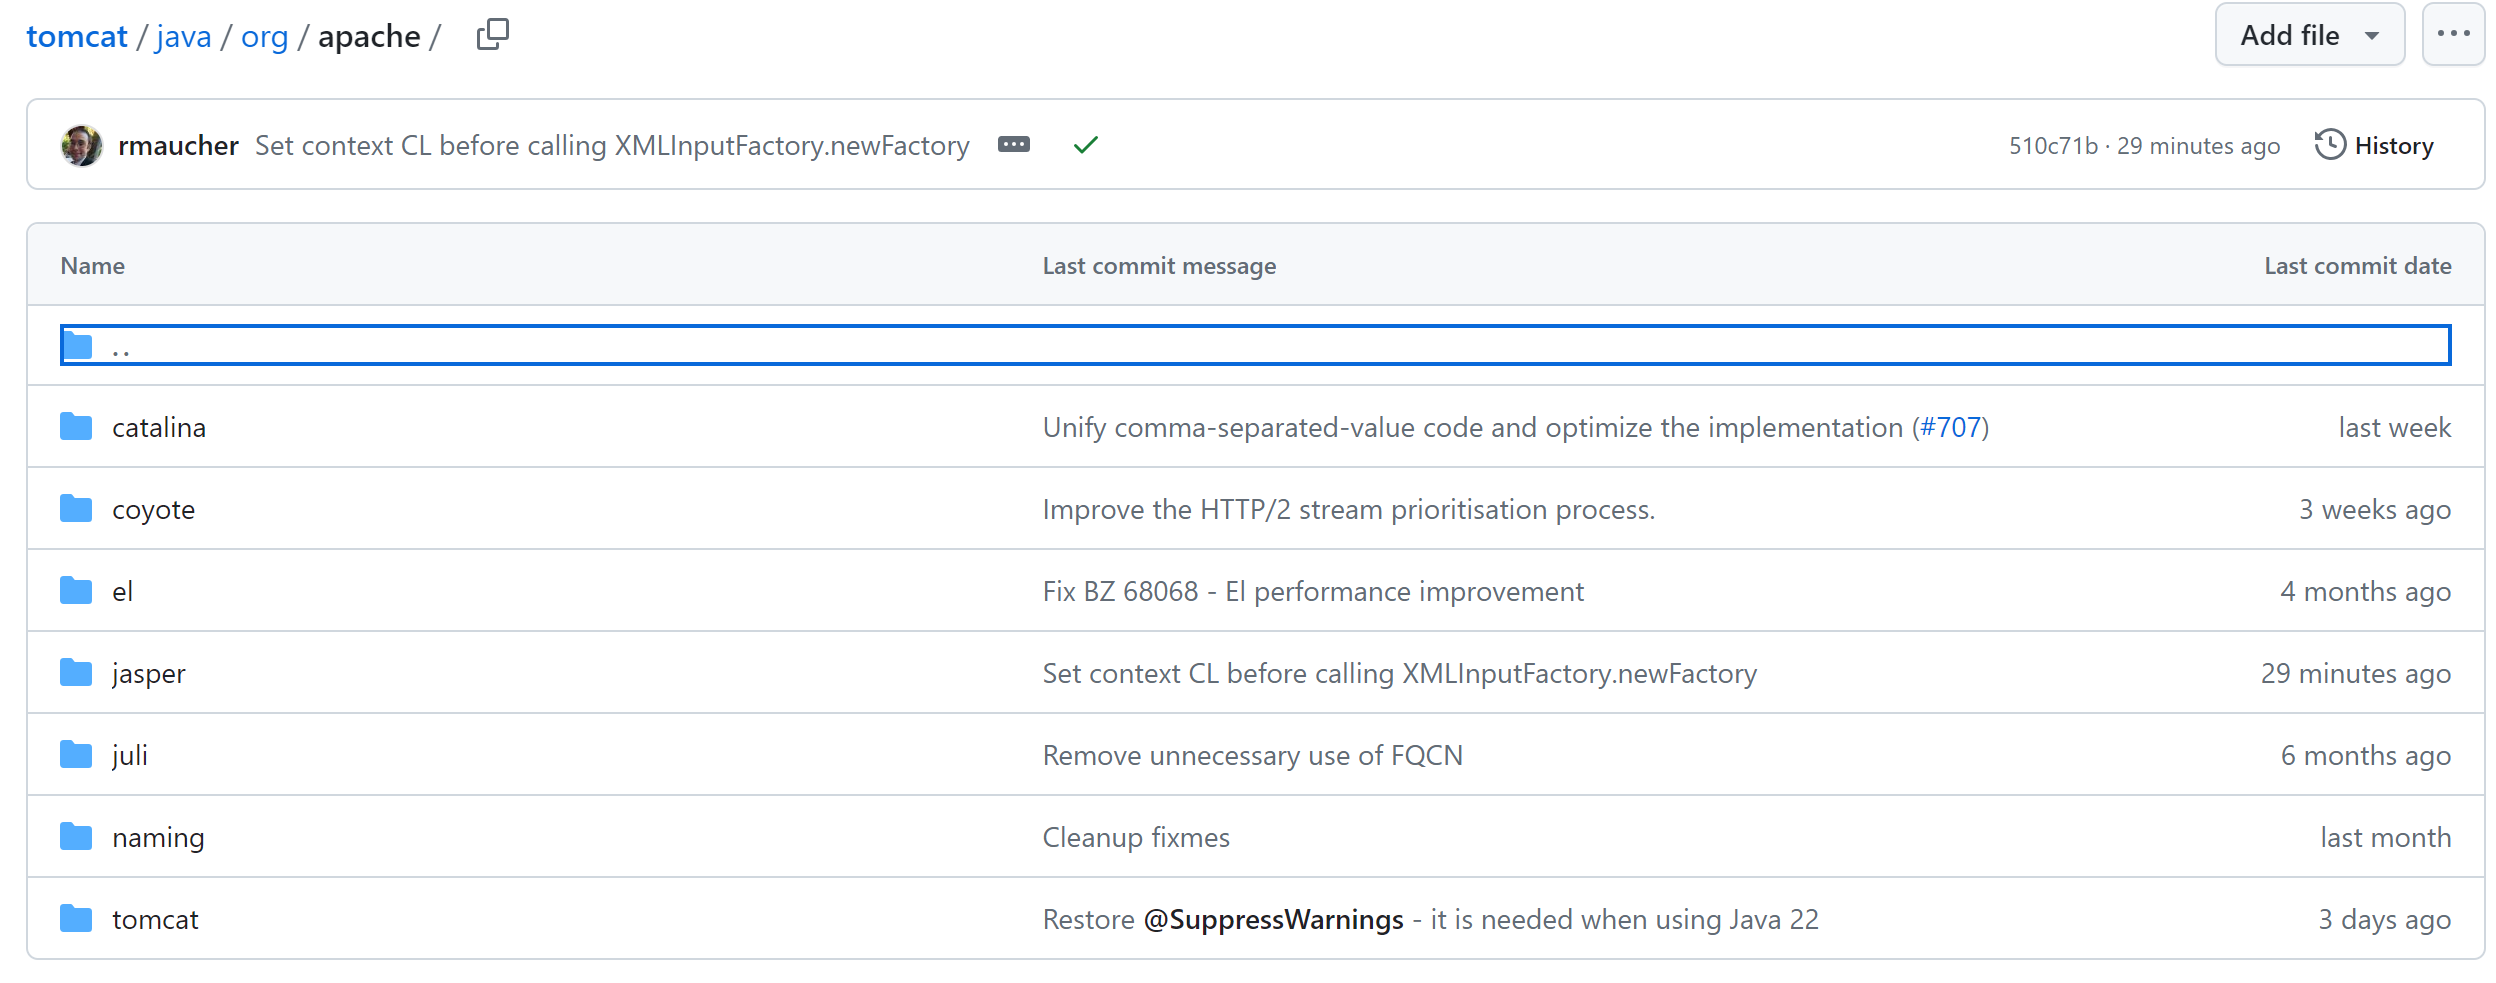Open jasper row's 'Set context CL' commit
The height and width of the screenshot is (983, 2496).
[1400, 674]
